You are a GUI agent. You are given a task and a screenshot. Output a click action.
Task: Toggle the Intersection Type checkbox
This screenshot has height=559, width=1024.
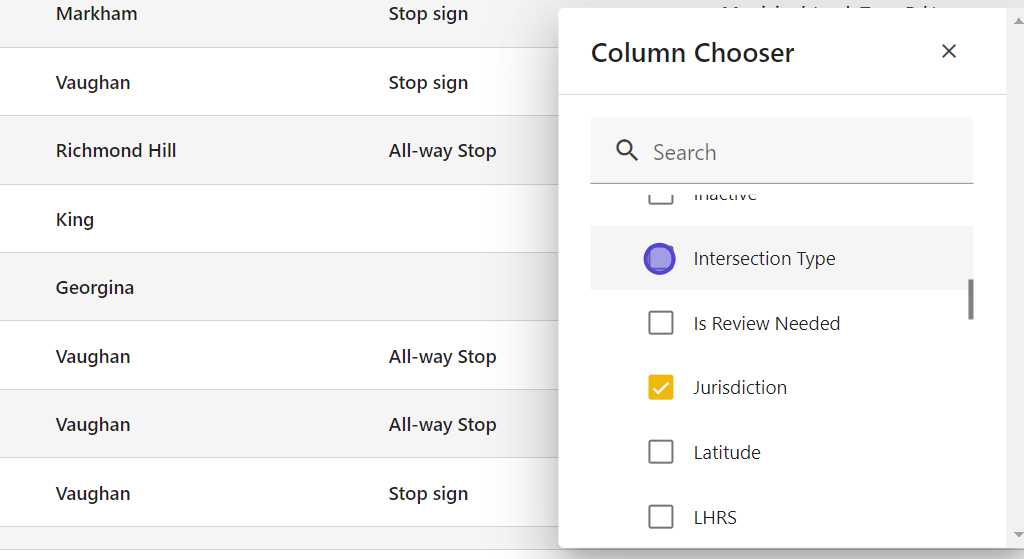click(x=660, y=259)
